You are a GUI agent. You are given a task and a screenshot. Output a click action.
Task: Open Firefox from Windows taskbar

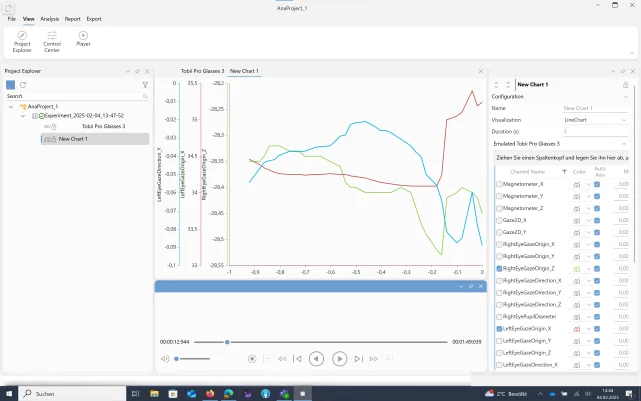(210, 394)
